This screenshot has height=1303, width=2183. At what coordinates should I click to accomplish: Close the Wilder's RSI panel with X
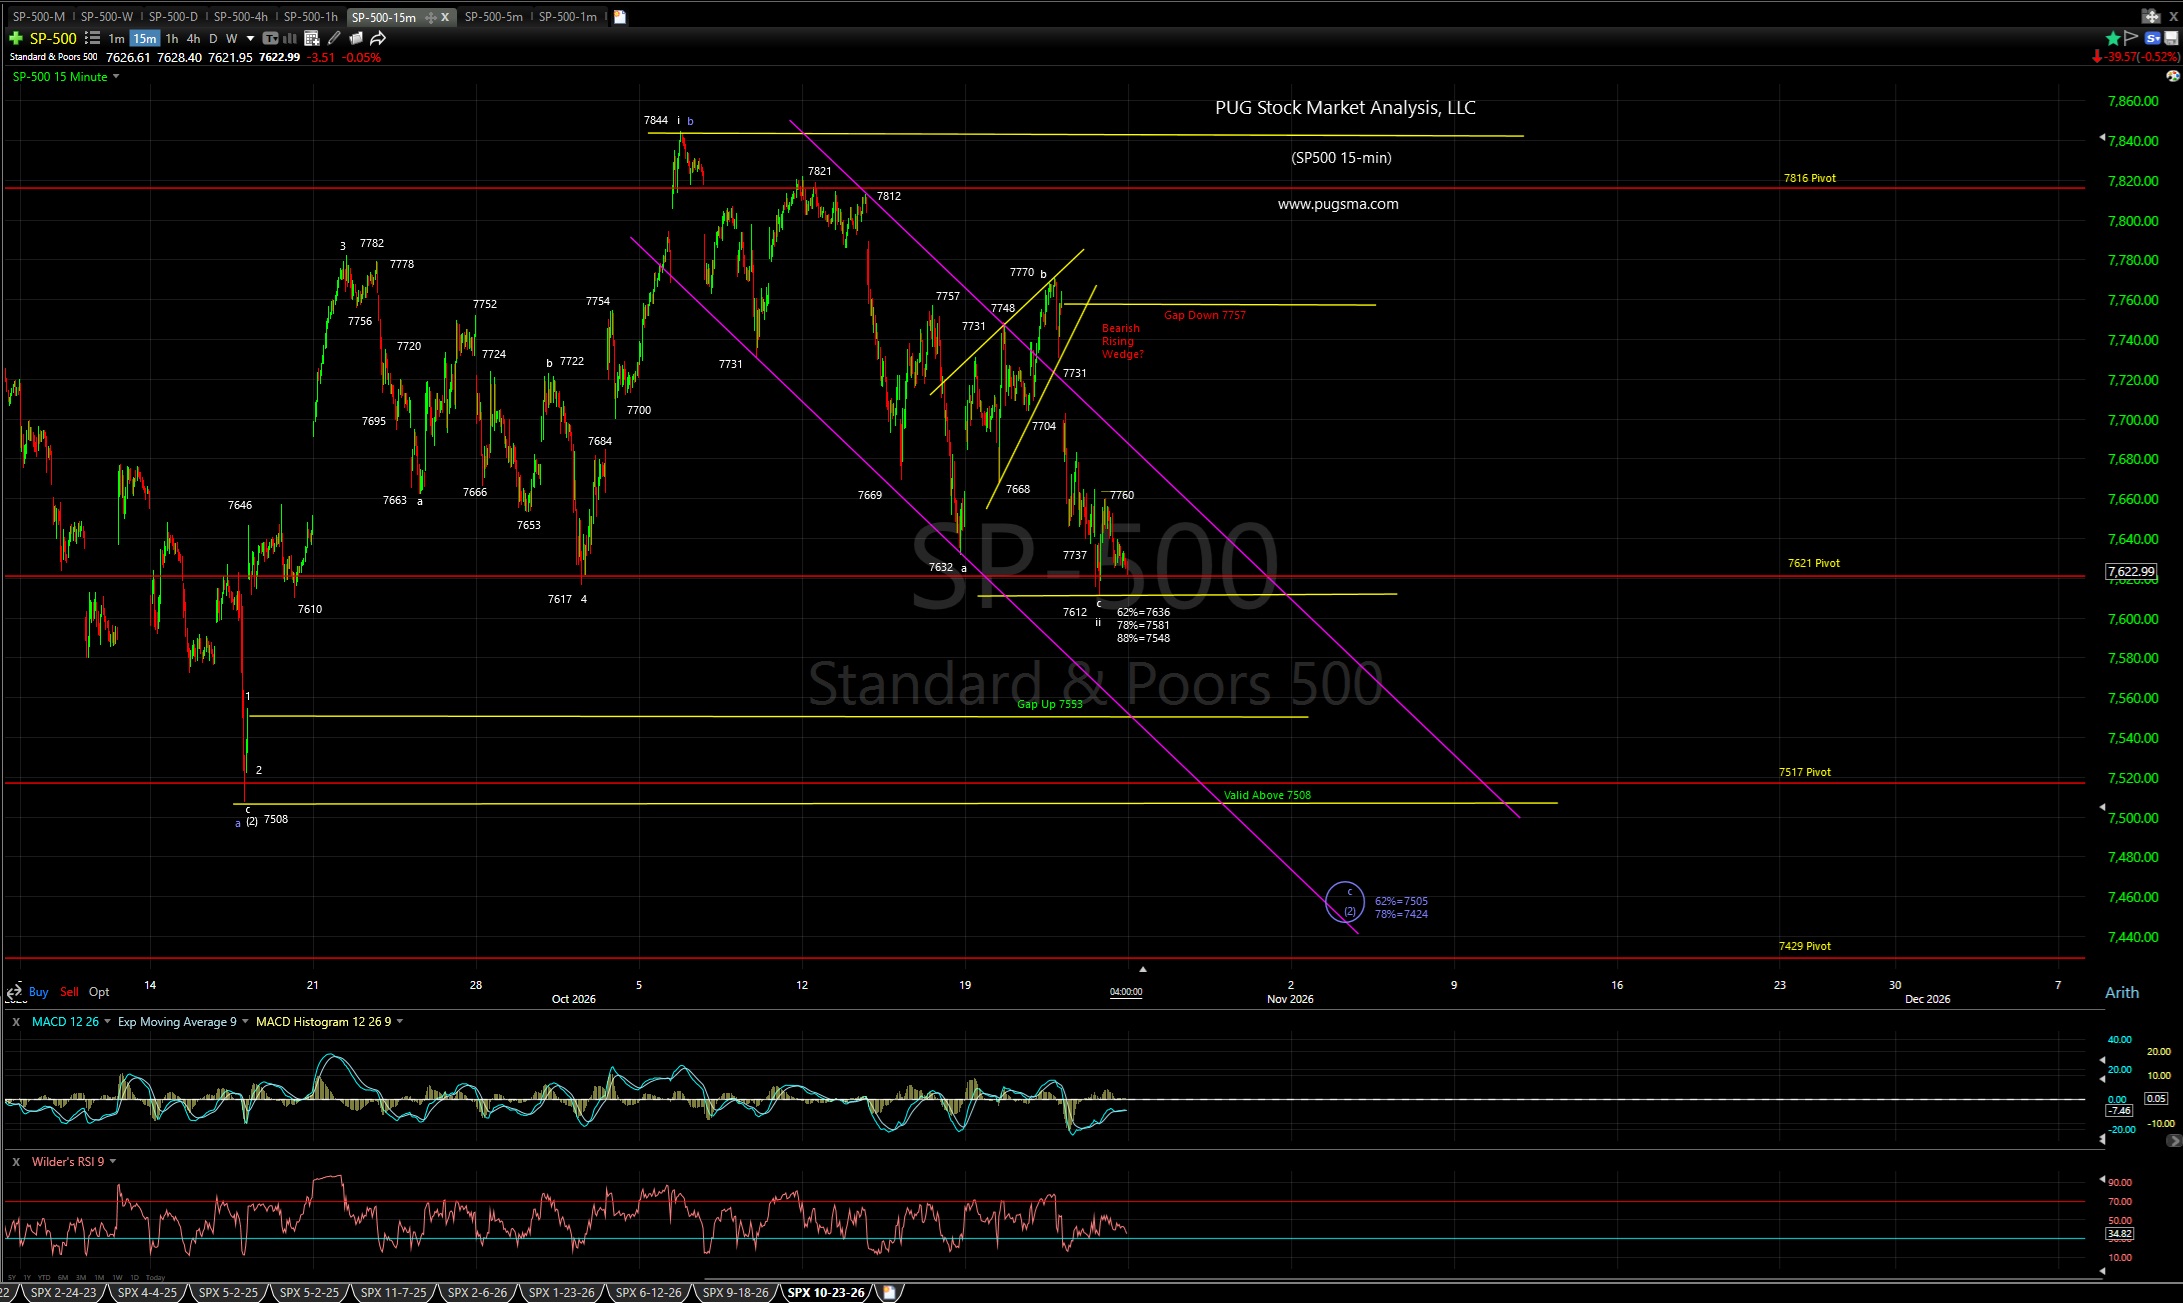coord(16,1162)
